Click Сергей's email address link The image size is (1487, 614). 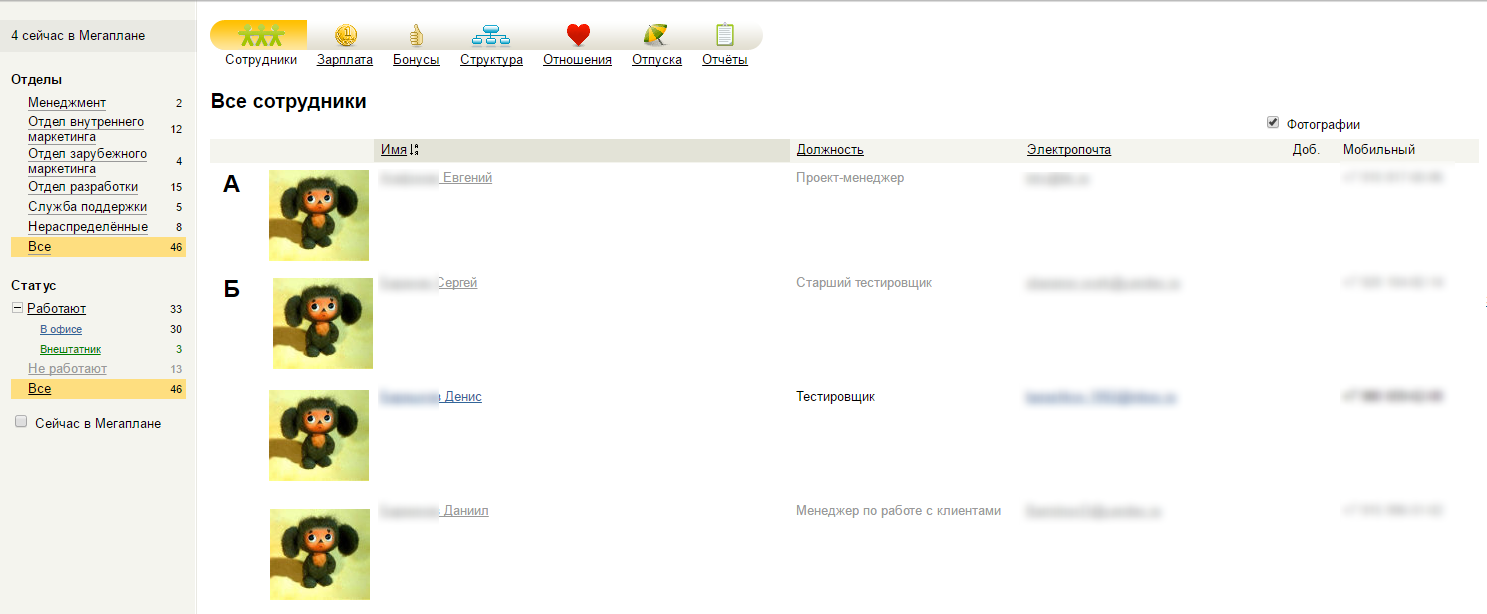pyautogui.click(x=1102, y=283)
